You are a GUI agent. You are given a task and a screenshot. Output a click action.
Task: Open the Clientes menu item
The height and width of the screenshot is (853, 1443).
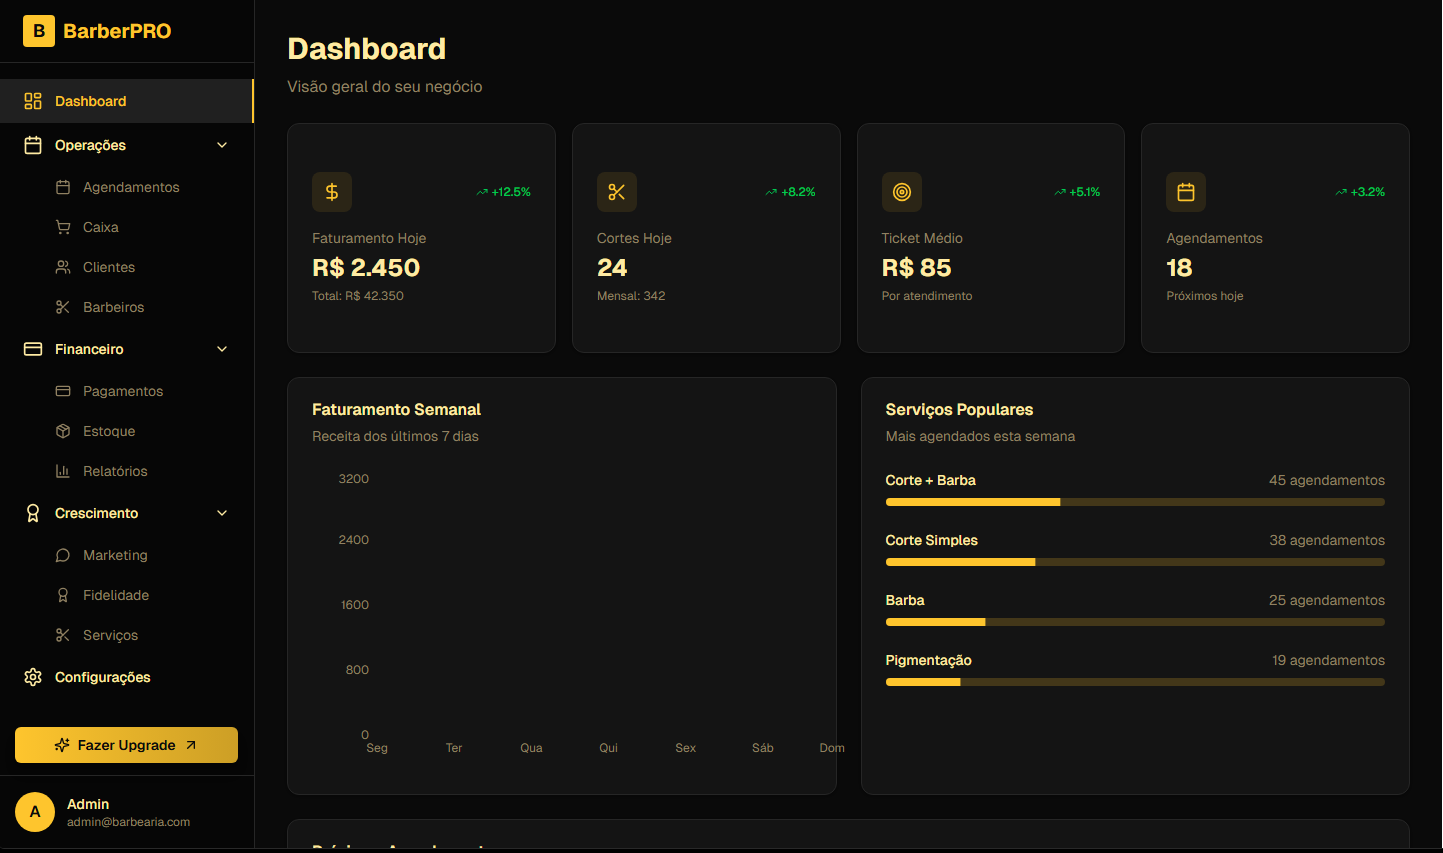coord(109,267)
